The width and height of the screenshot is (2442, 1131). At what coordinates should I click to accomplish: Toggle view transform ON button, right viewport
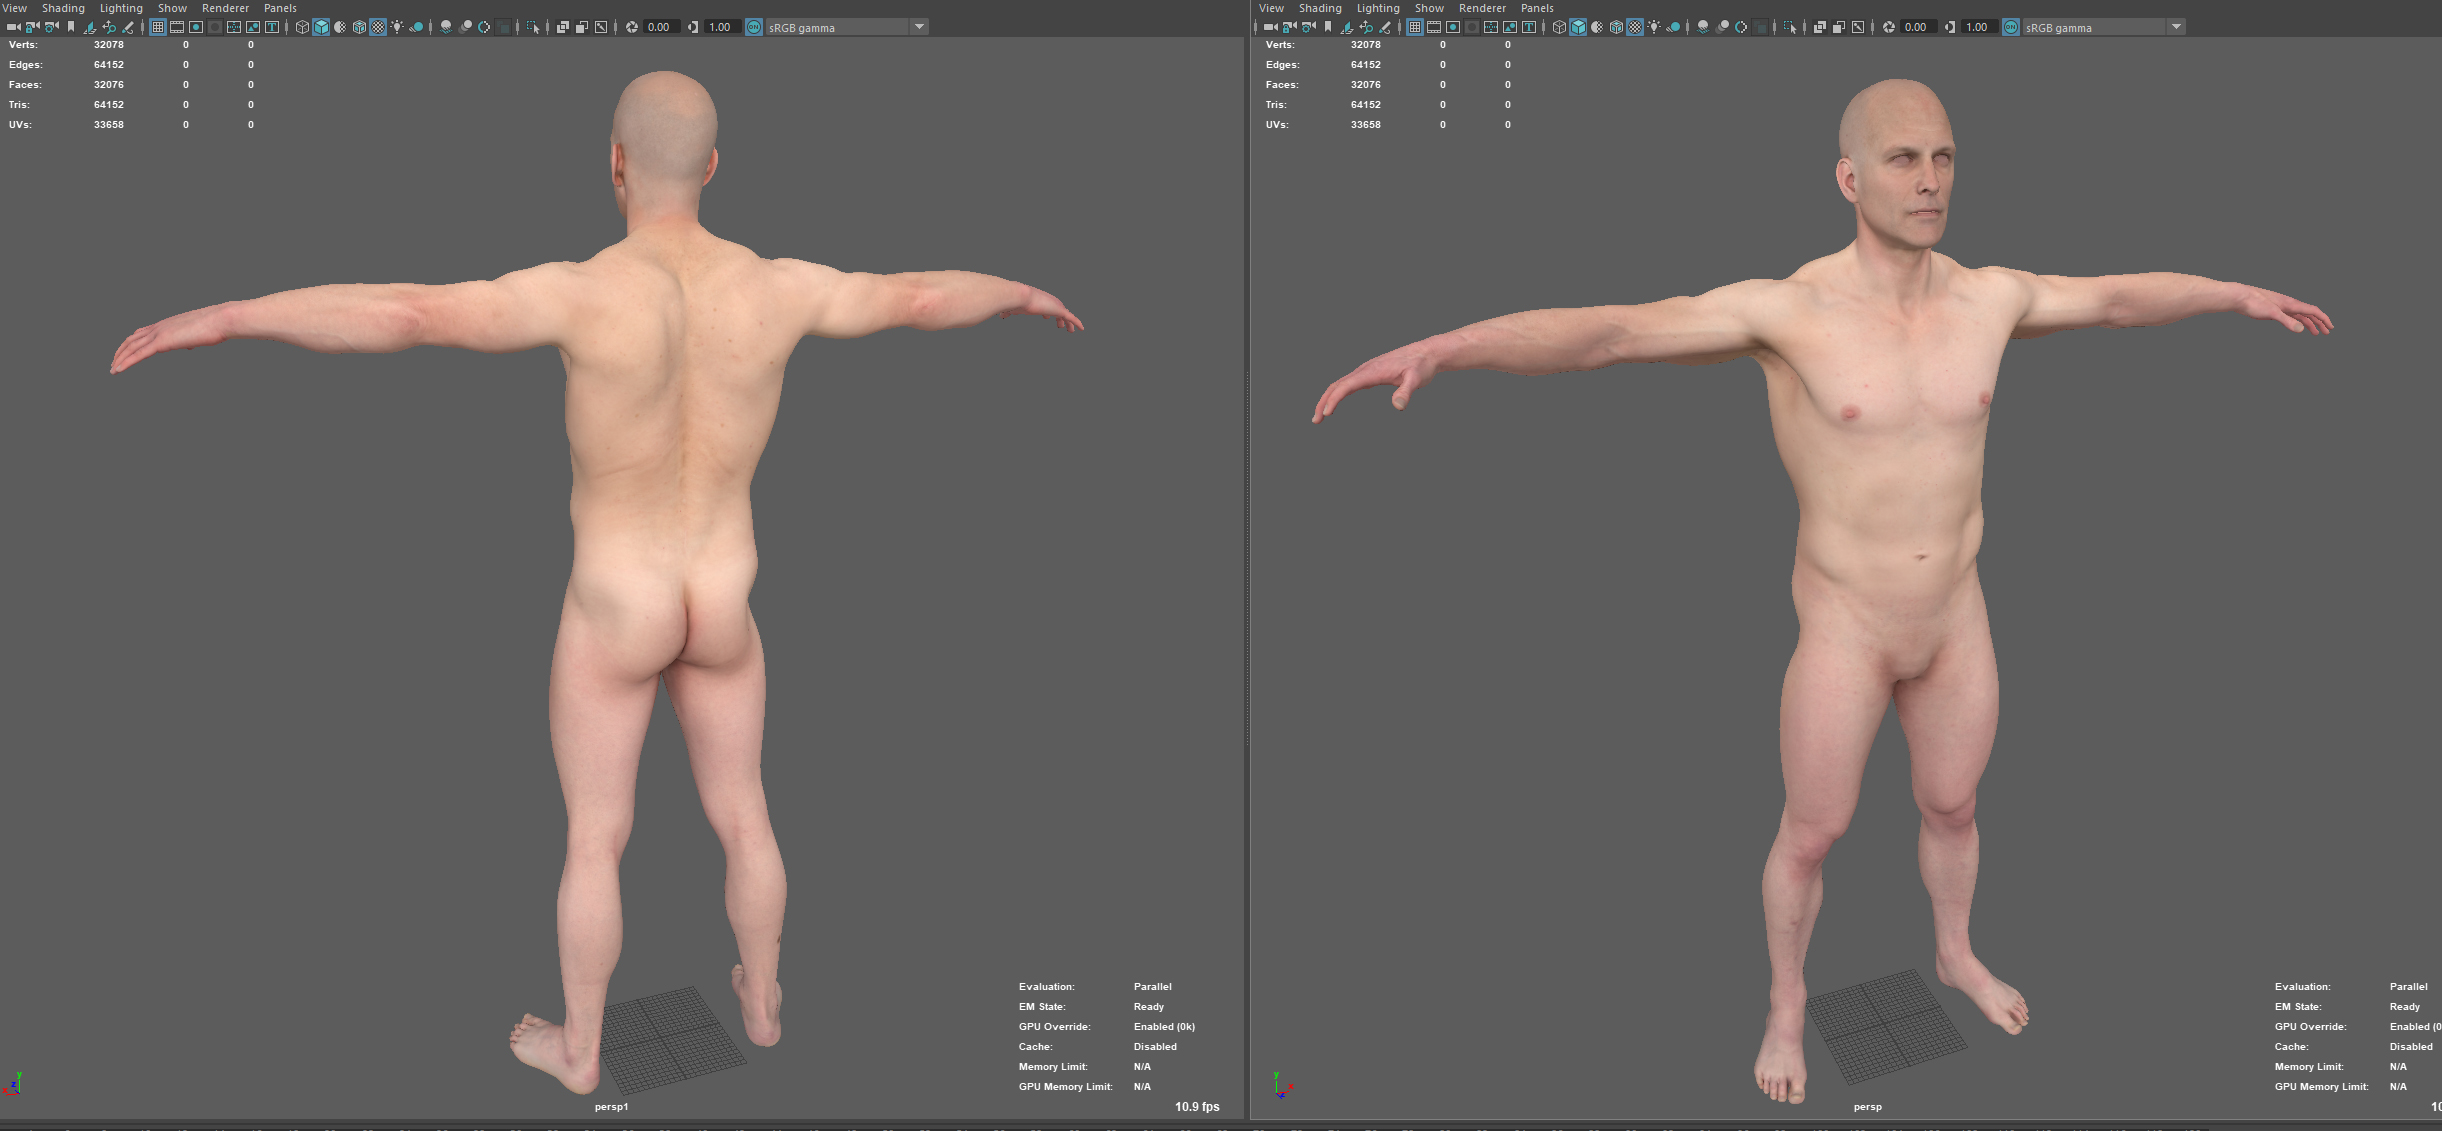coord(2010,27)
